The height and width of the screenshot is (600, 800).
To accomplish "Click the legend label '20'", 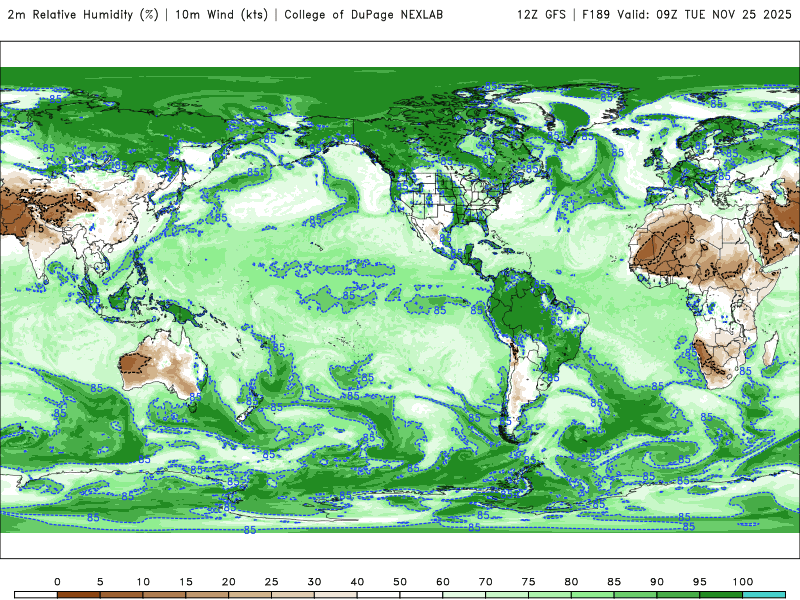I will point(229,582).
